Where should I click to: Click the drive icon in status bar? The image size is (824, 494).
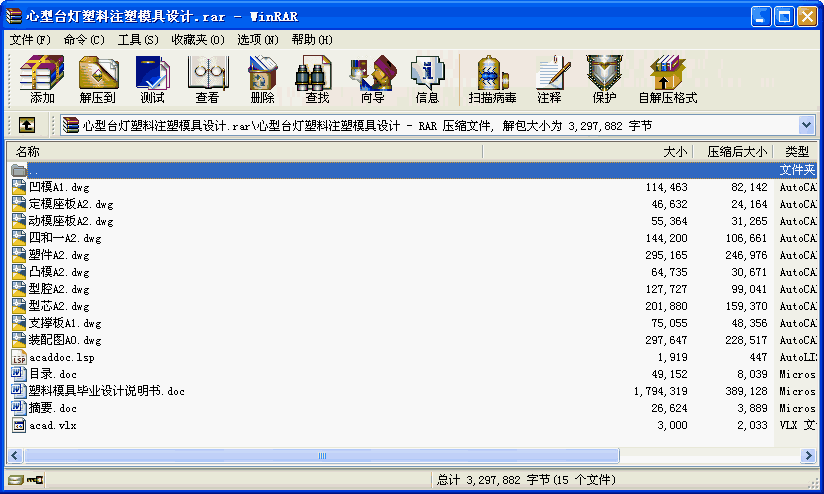point(16,479)
